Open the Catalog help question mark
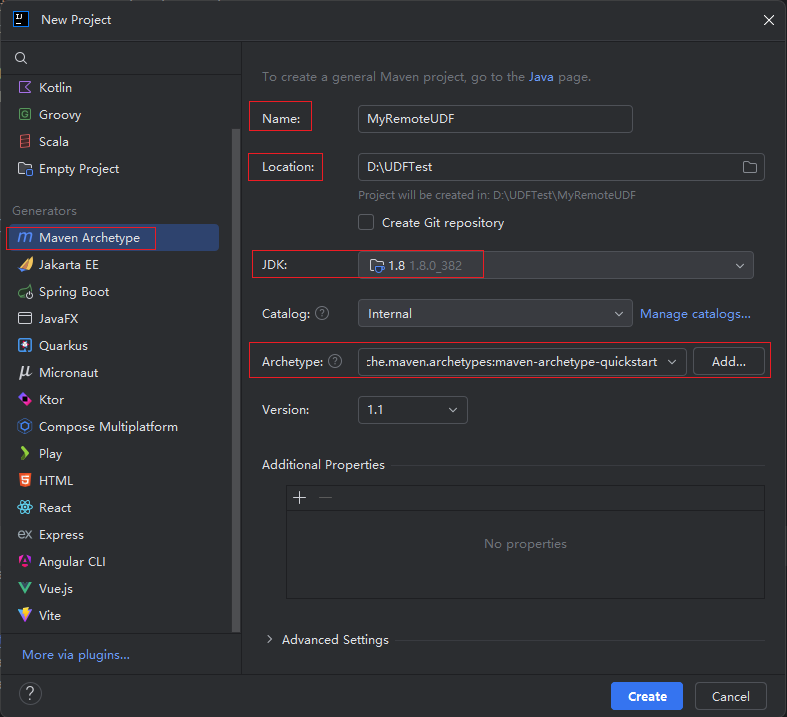The width and height of the screenshot is (787, 717). tap(322, 314)
